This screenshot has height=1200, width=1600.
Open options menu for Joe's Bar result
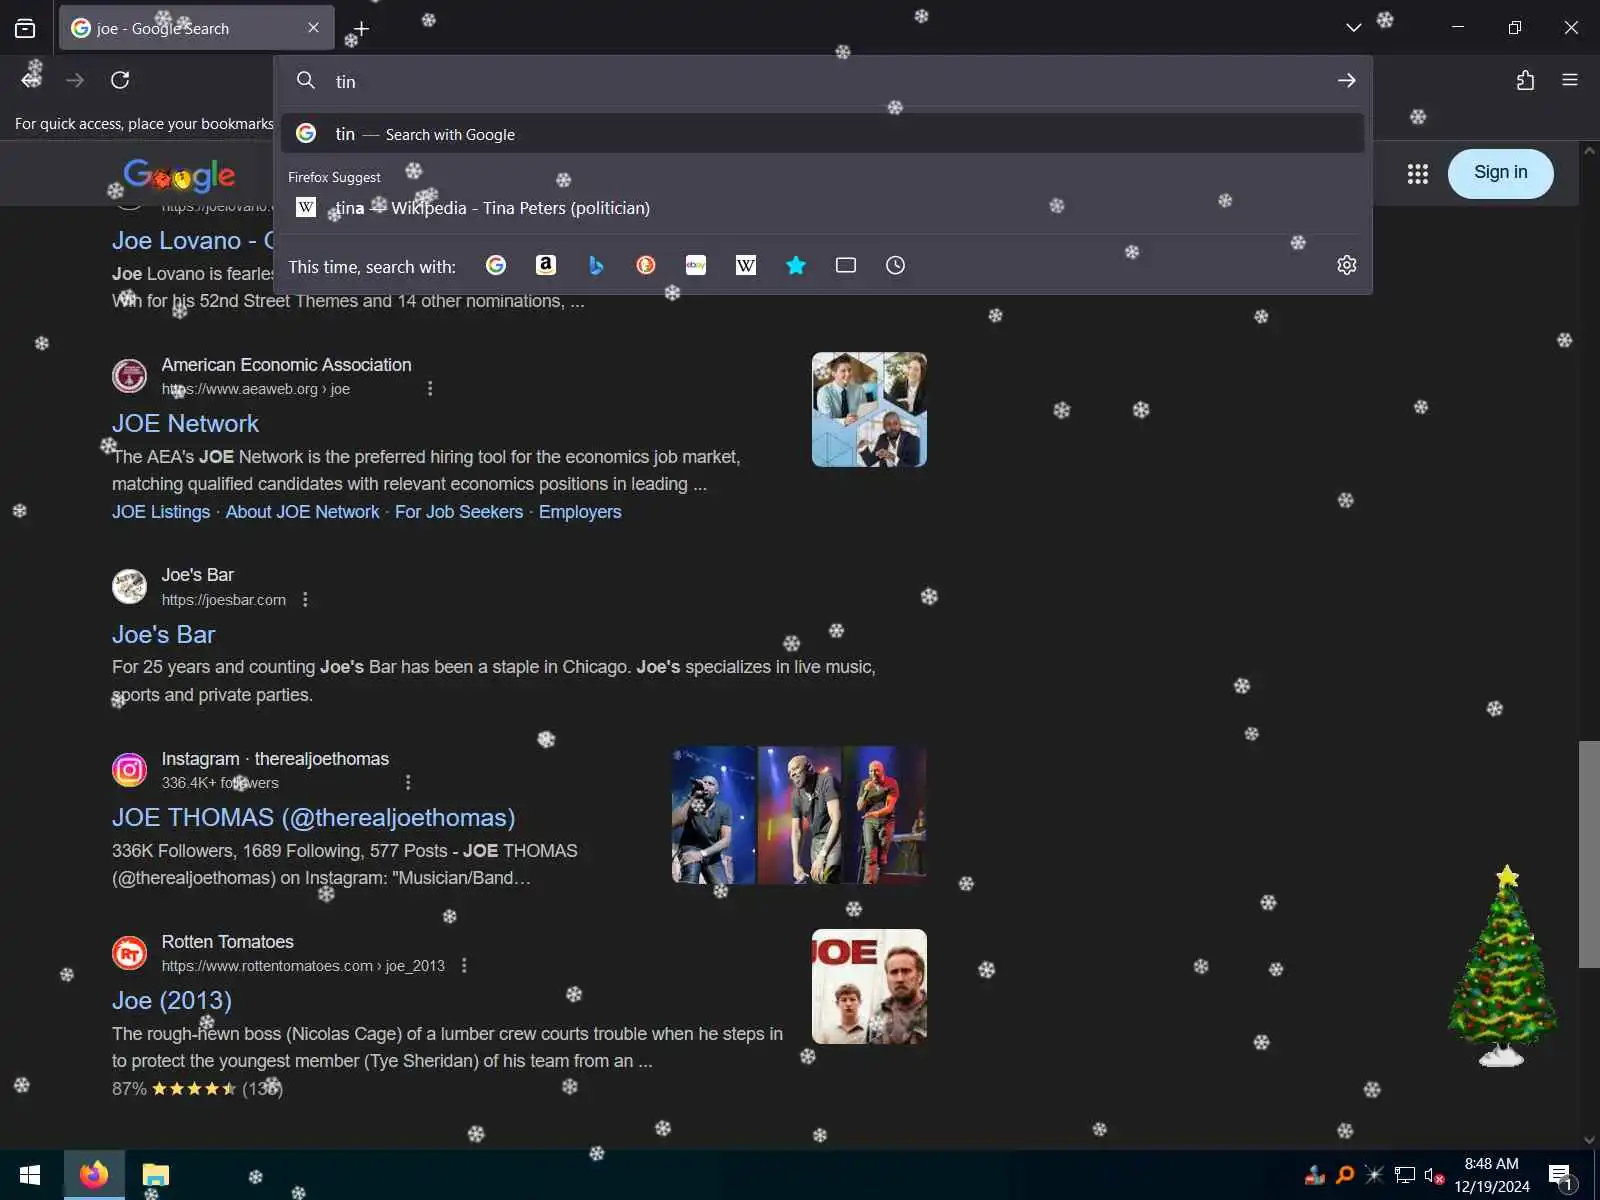pos(305,600)
